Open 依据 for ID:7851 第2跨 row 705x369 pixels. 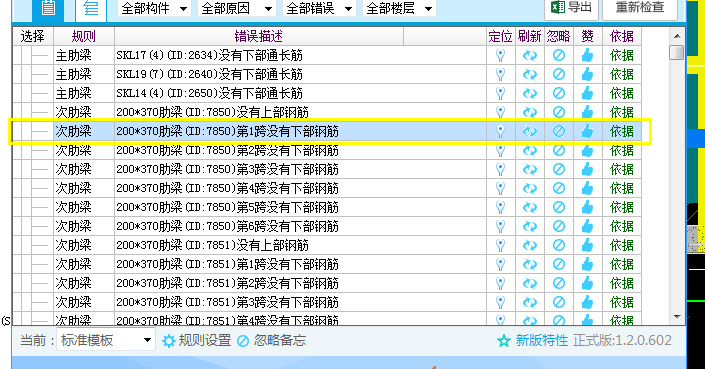[622, 283]
